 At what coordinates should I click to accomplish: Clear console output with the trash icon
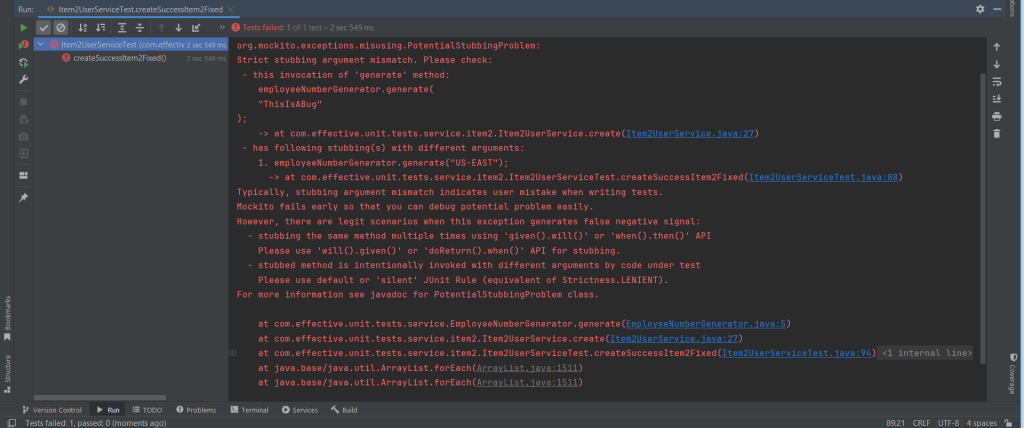pyautogui.click(x=996, y=133)
